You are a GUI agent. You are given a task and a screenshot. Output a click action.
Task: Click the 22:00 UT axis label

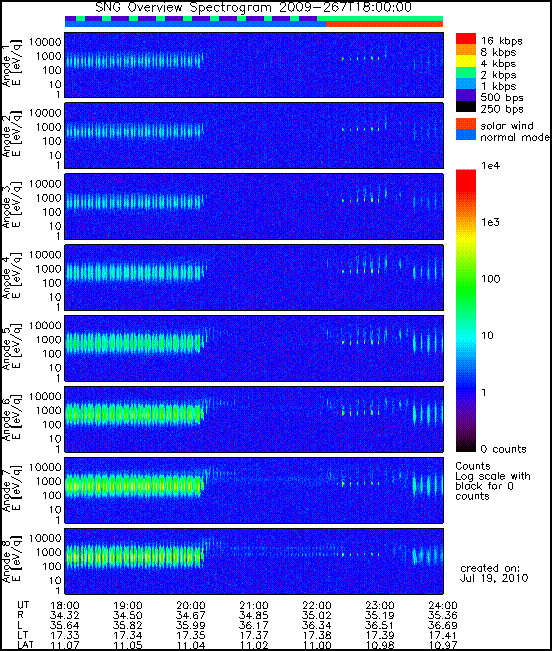click(317, 606)
